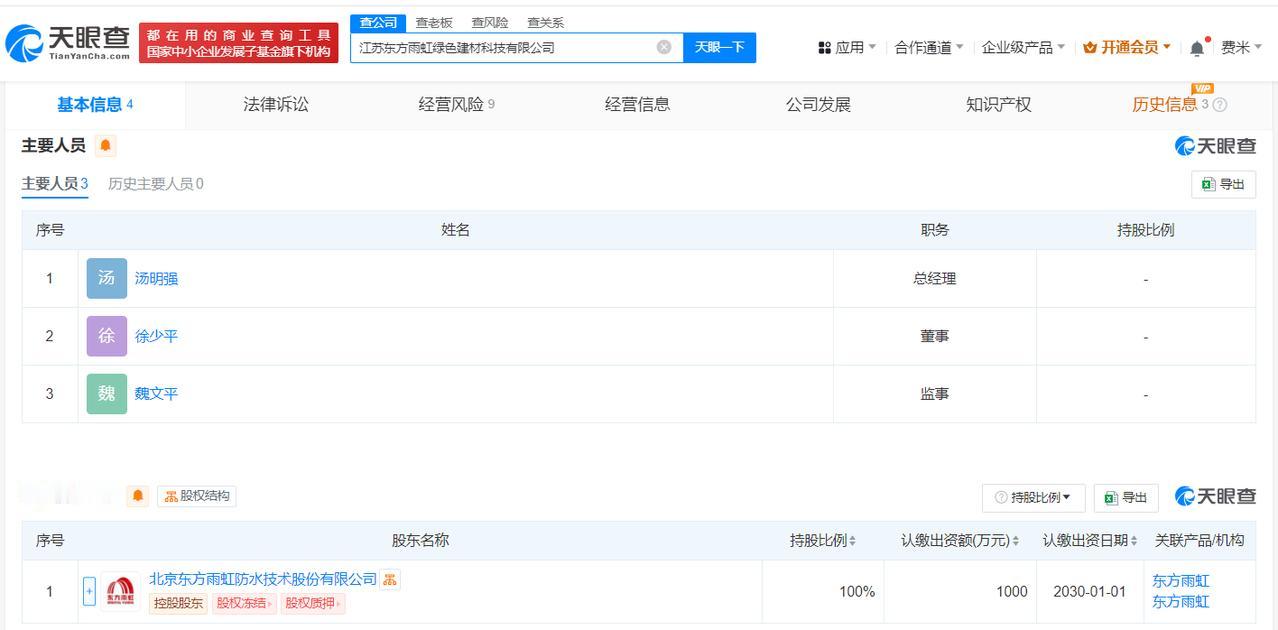Click the structure icon after 北京东方雨虹 shareholder name
This screenshot has height=630, width=1278.
click(x=390, y=579)
